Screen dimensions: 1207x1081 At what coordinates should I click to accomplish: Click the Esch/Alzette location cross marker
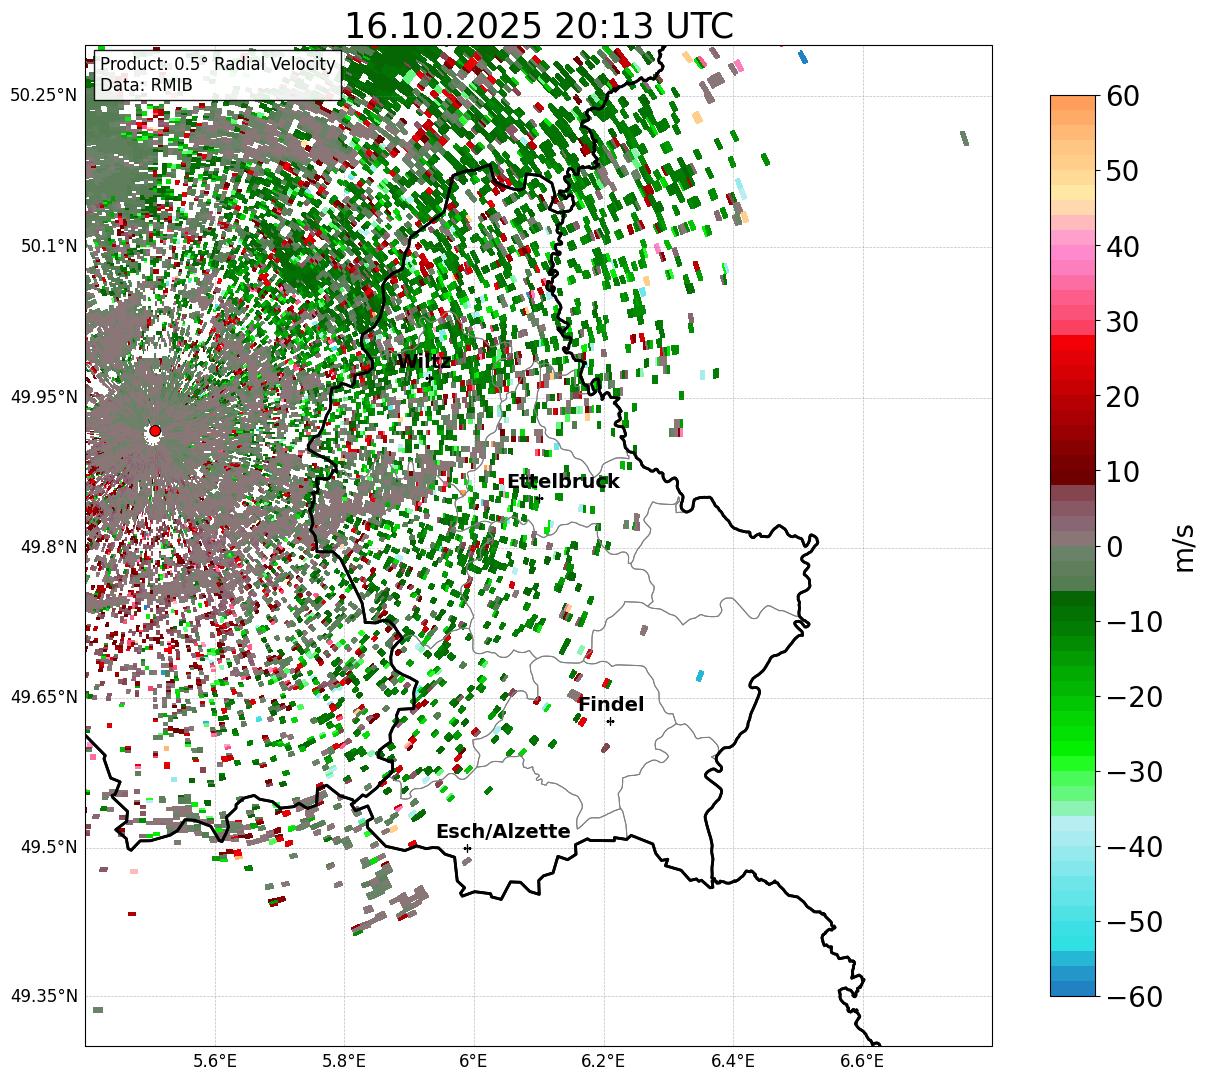tap(467, 848)
